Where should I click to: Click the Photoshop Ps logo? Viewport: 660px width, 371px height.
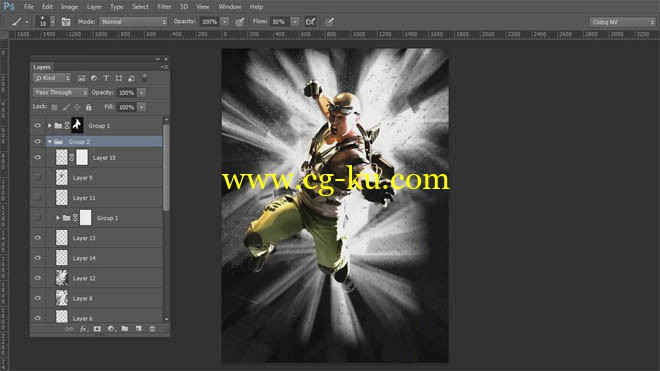point(9,6)
